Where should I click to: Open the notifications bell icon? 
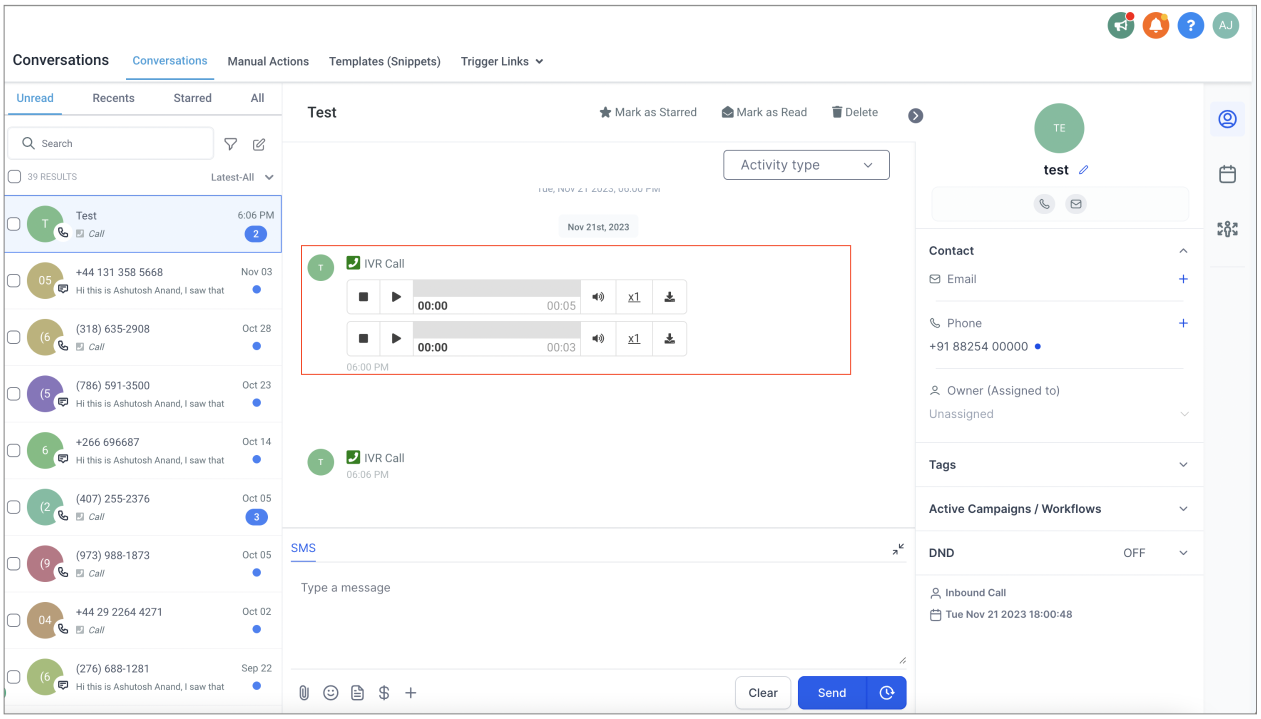1155,26
